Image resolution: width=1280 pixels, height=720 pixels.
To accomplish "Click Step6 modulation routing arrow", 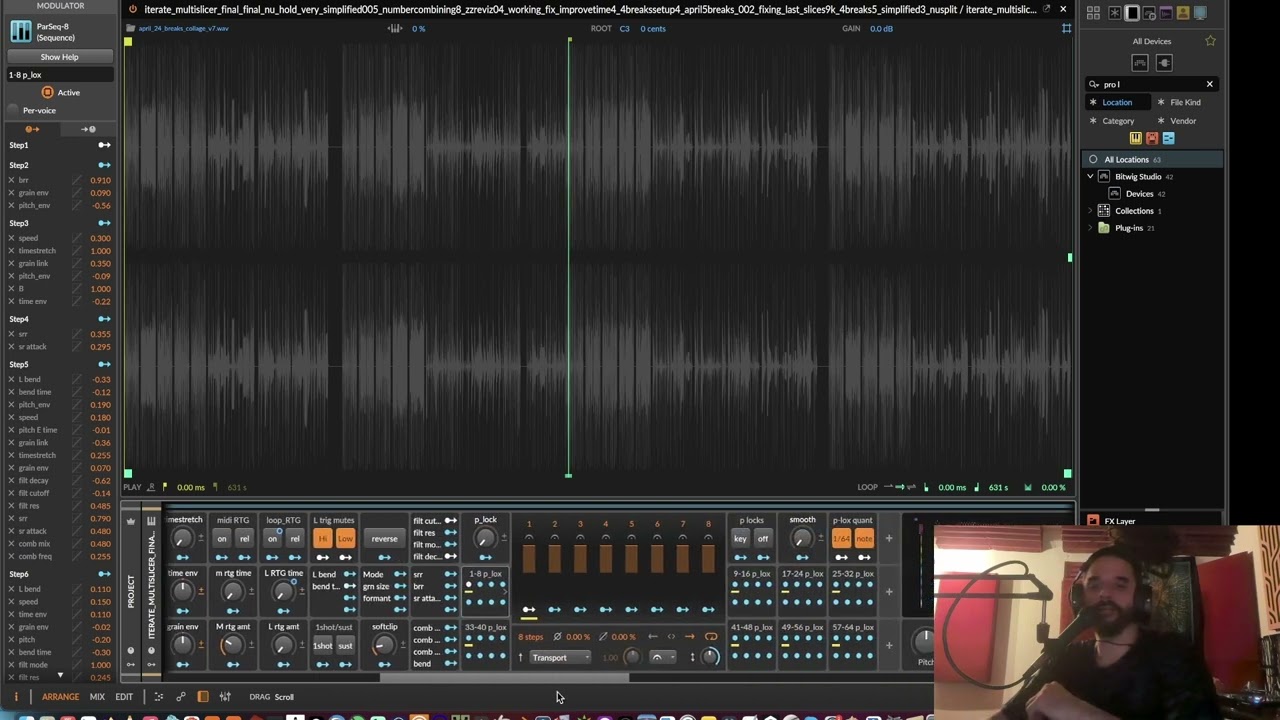I will click(x=104, y=574).
